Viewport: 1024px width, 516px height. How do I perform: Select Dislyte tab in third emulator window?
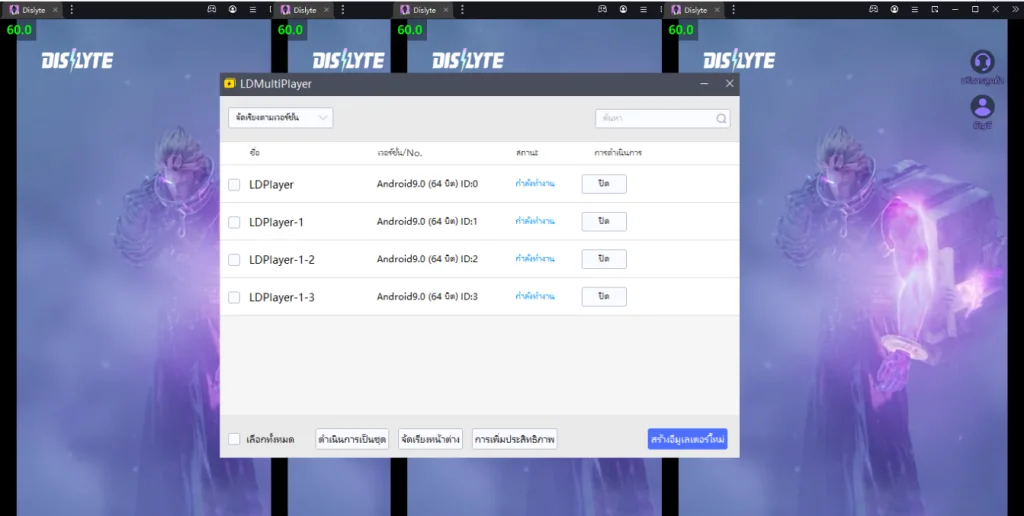pos(424,10)
